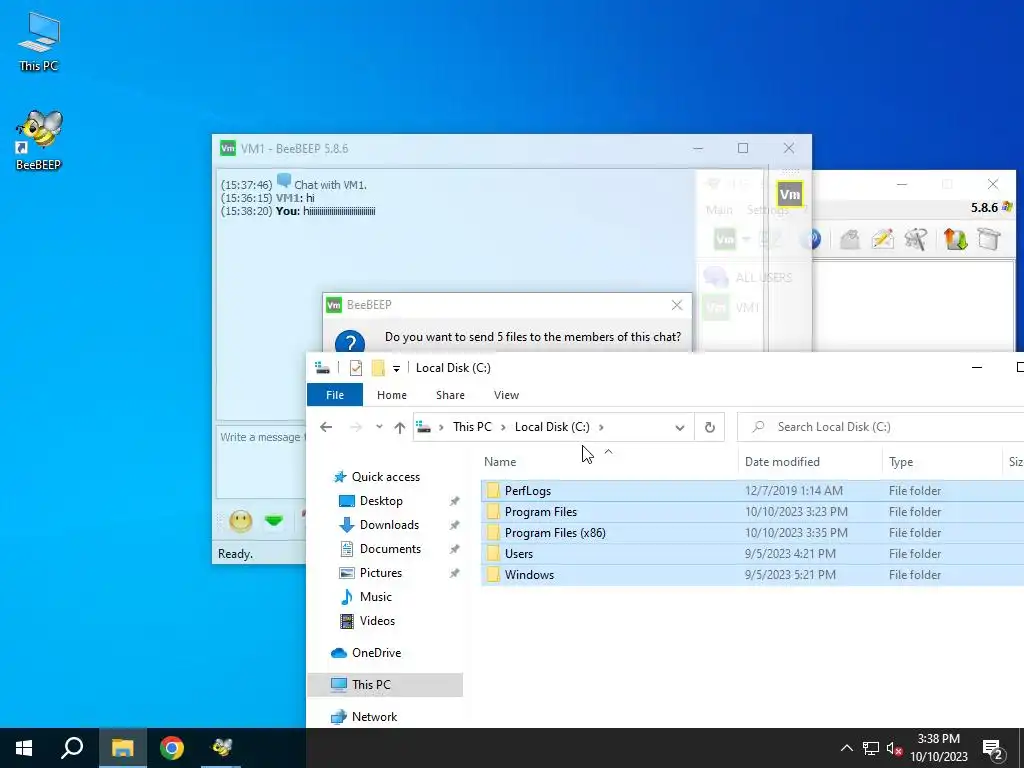
Task: Click chevron after This PC in breadcrumb
Action: point(503,427)
